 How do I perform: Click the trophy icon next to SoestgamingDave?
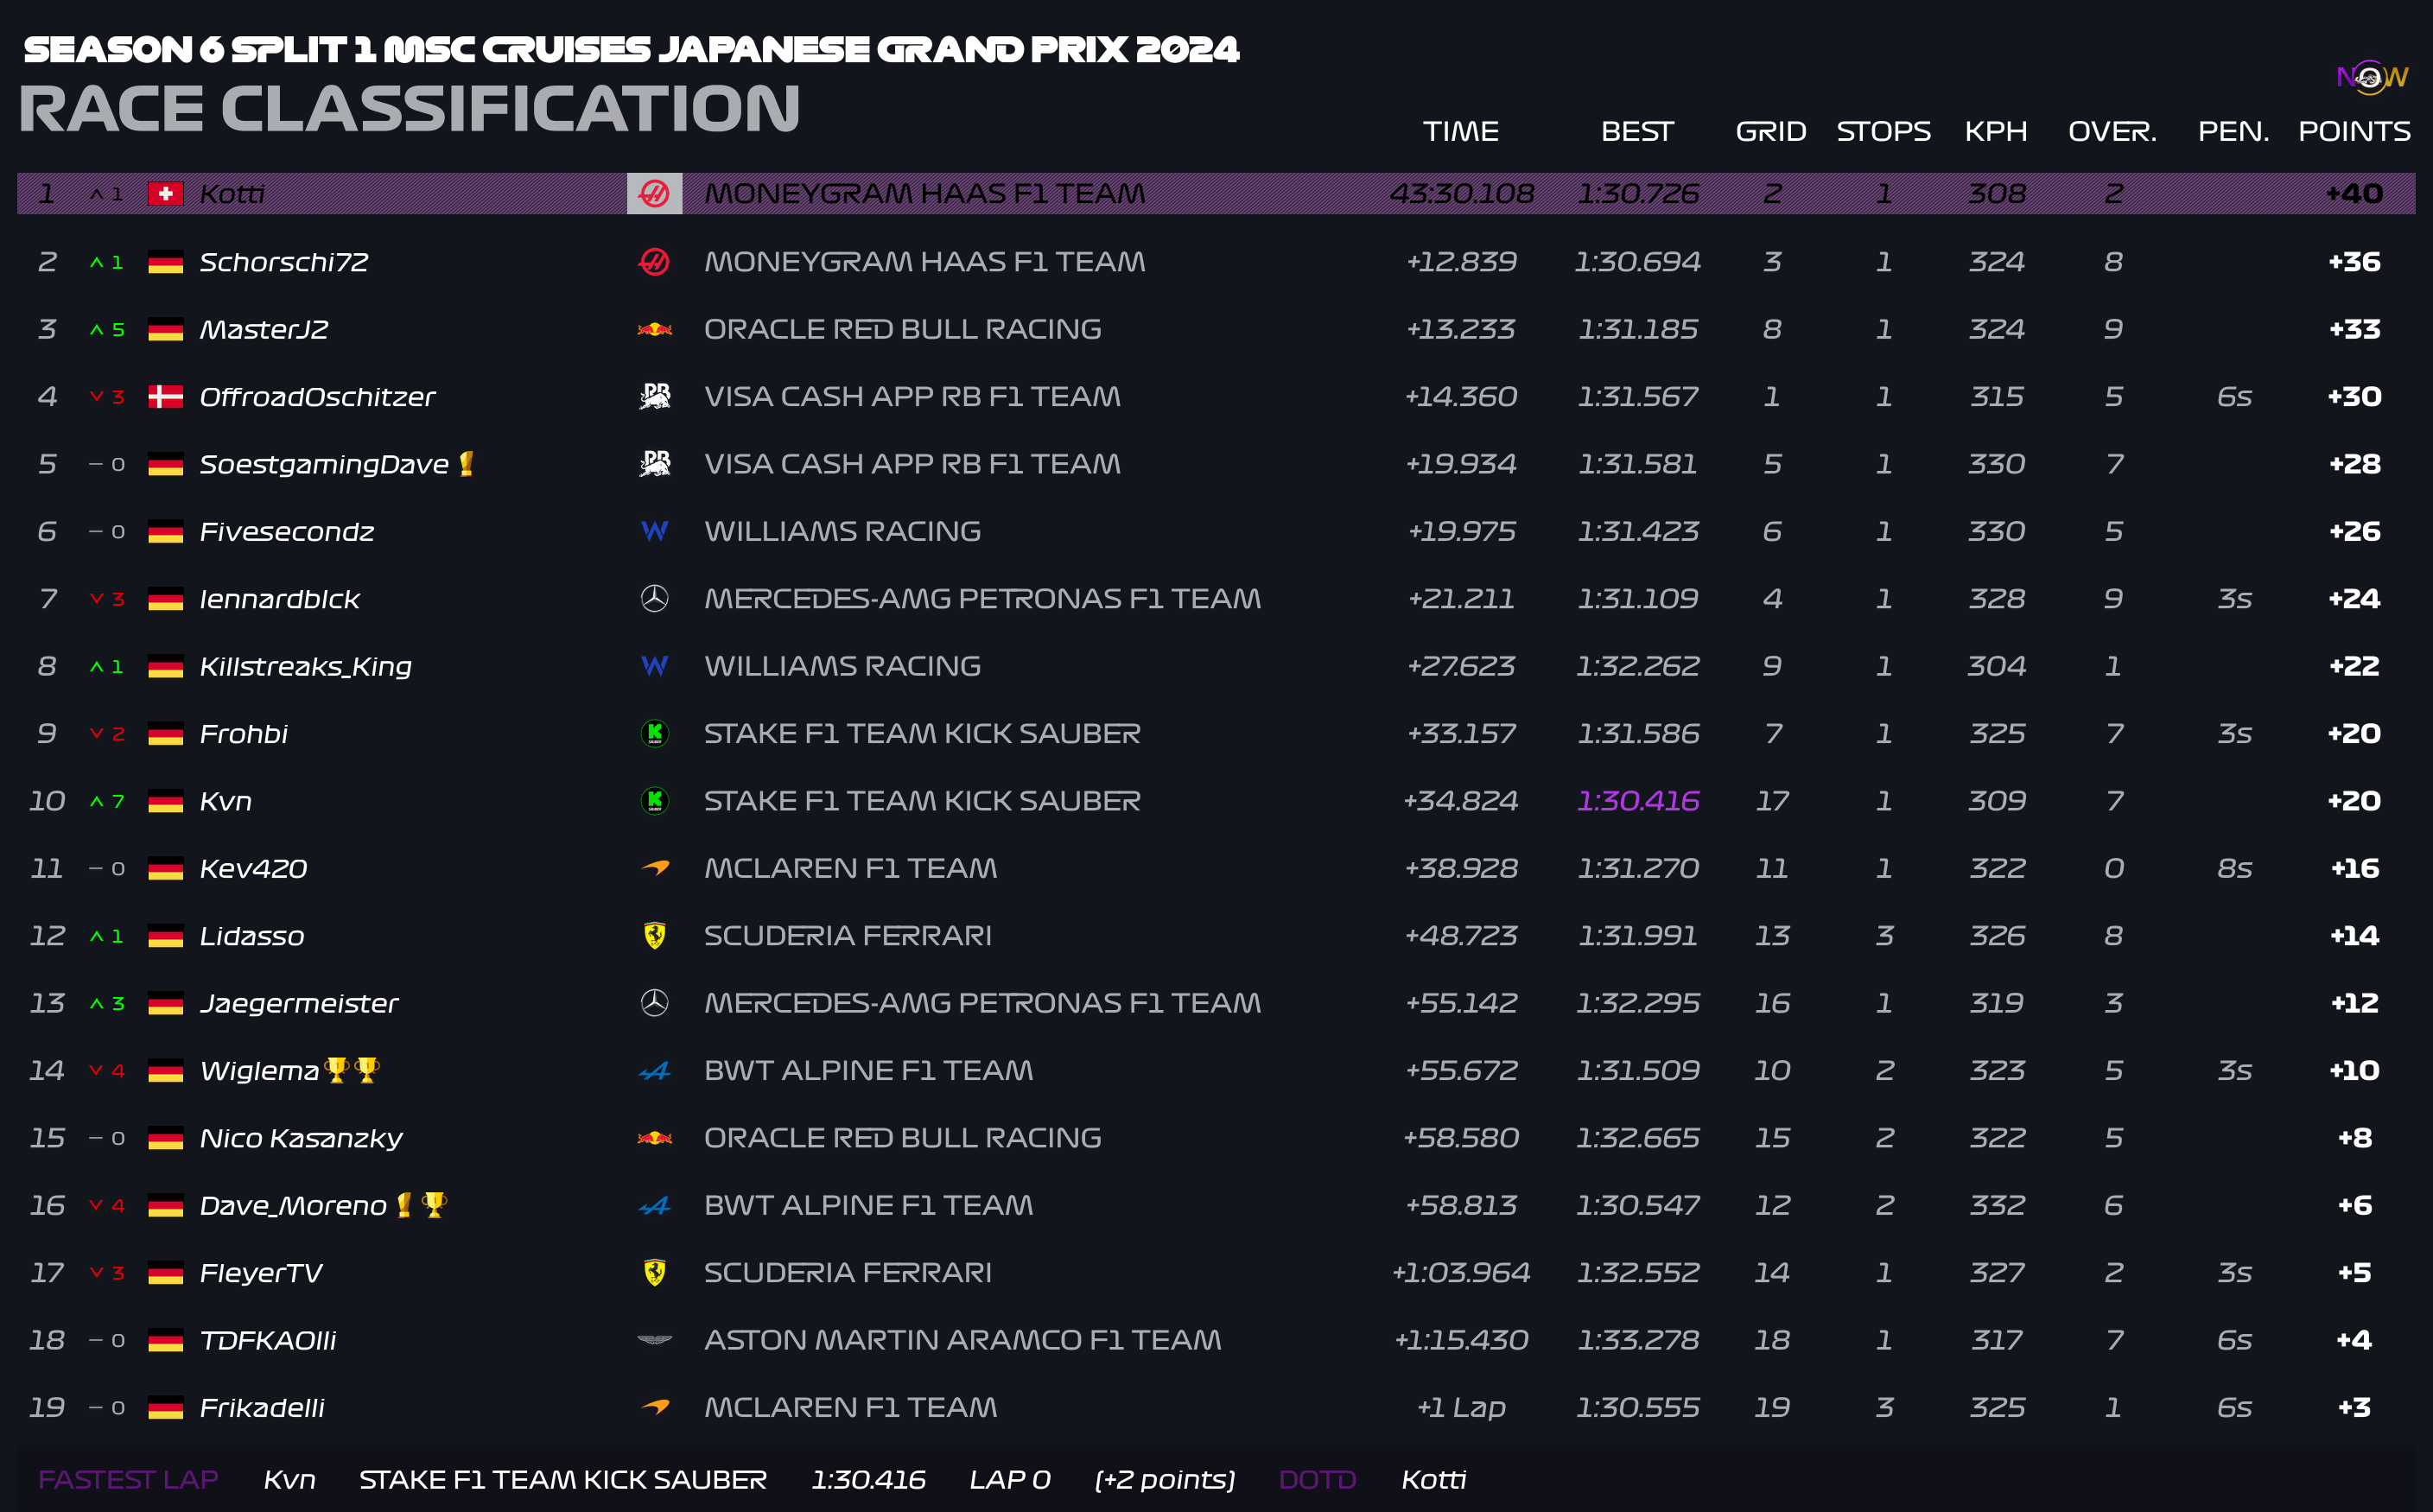click(466, 464)
